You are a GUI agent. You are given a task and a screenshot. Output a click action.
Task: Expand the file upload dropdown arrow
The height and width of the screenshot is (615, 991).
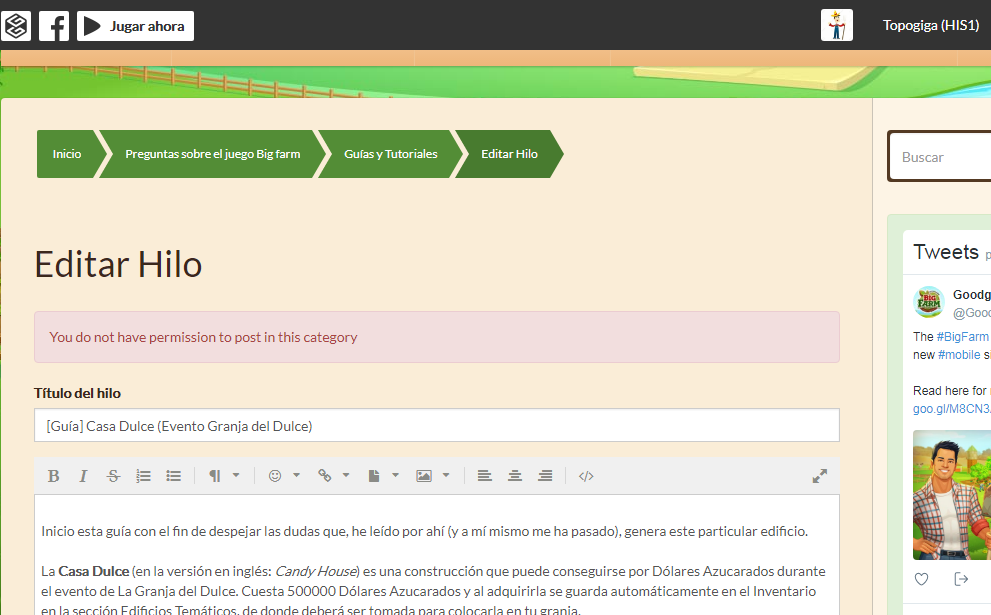[396, 475]
